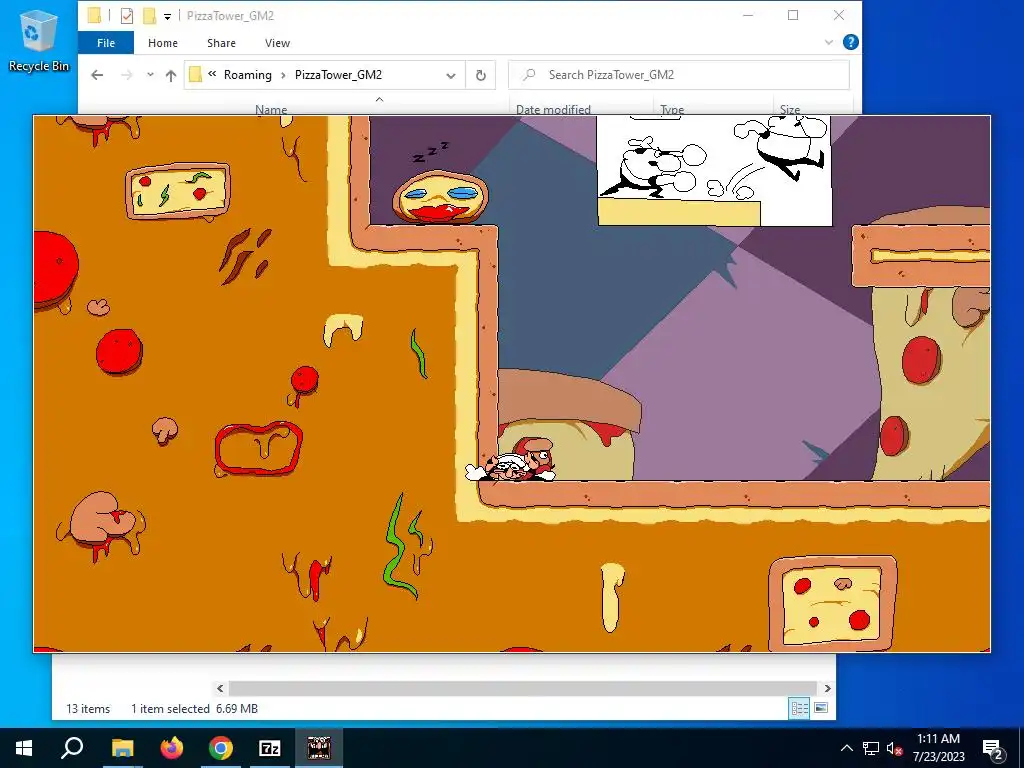1024x768 pixels.
Task: Open Explorer Help question mark
Action: point(850,42)
